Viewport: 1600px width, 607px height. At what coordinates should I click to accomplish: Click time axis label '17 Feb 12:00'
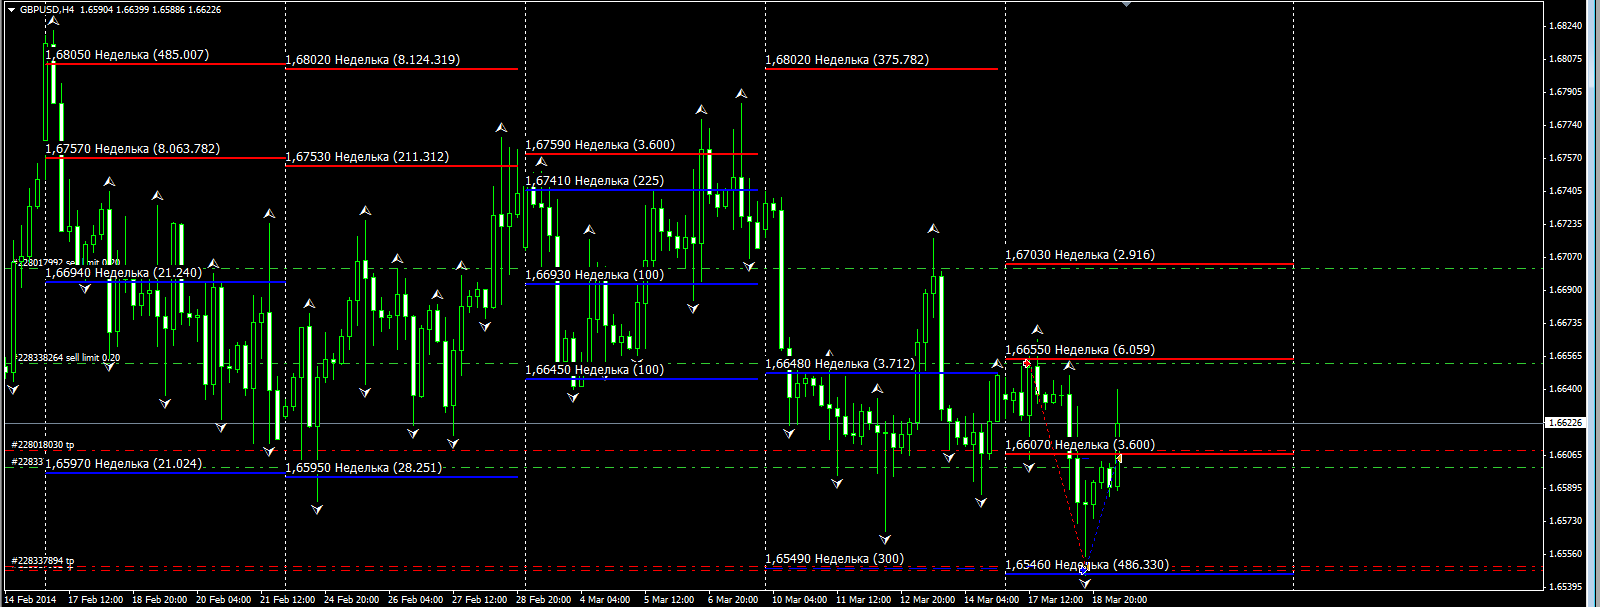pyautogui.click(x=96, y=600)
